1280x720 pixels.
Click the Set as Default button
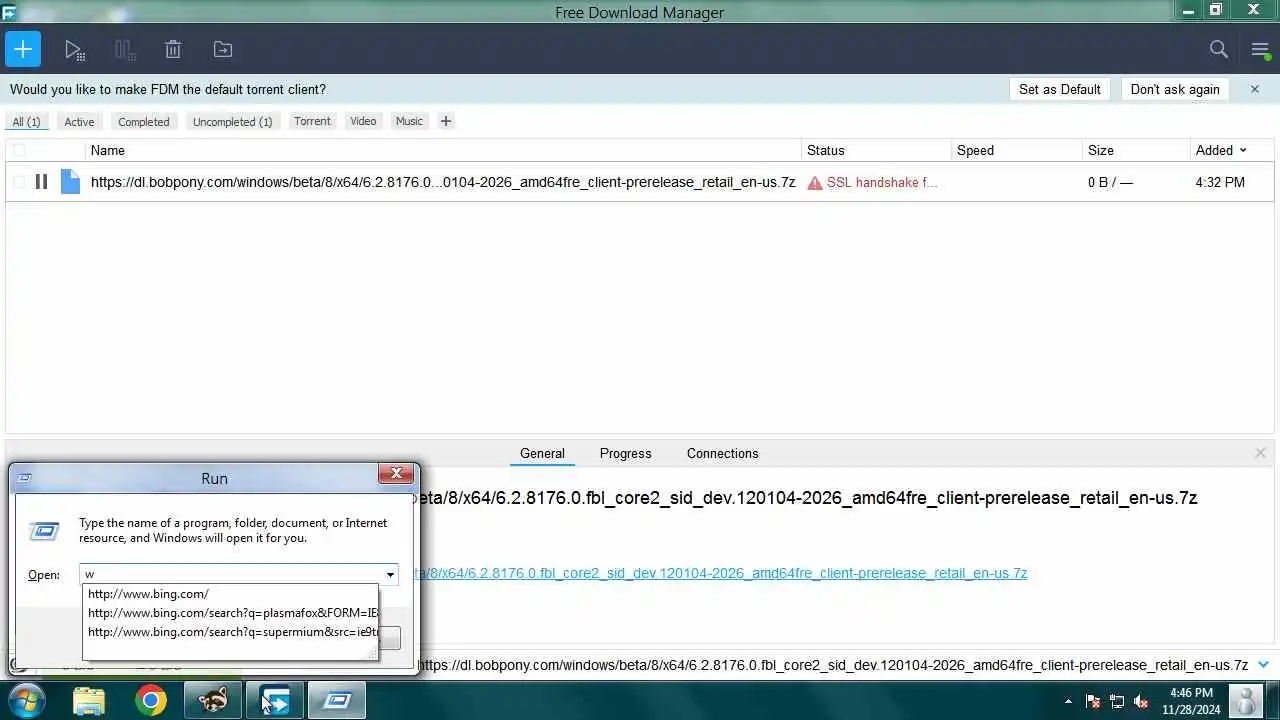[x=1060, y=89]
